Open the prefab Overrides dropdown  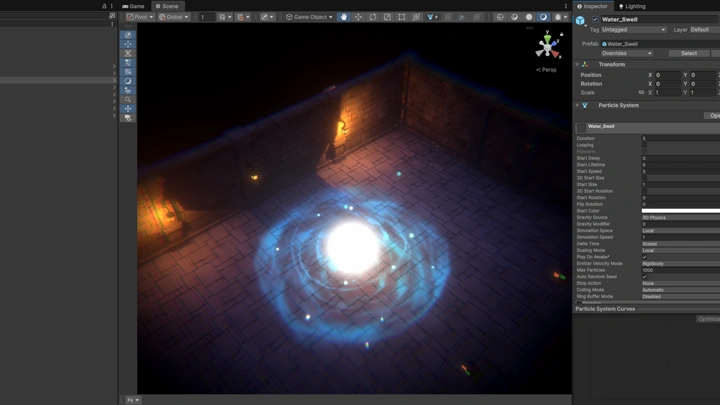[626, 53]
